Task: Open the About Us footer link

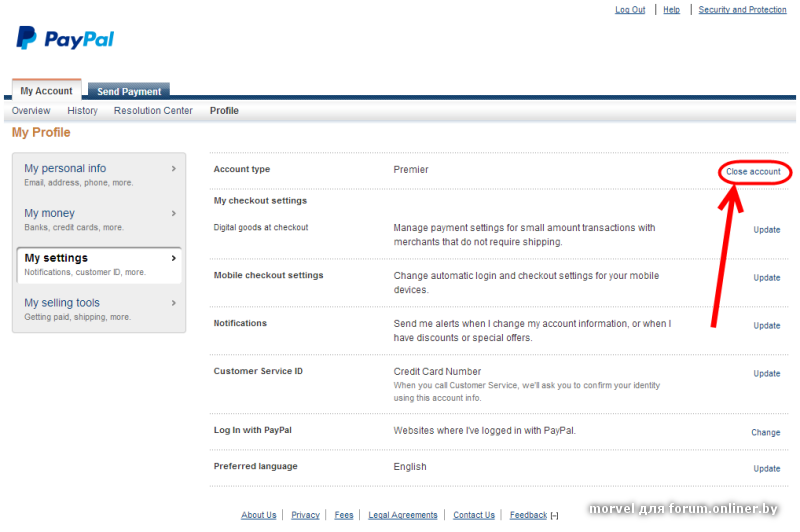Action: coord(259,515)
